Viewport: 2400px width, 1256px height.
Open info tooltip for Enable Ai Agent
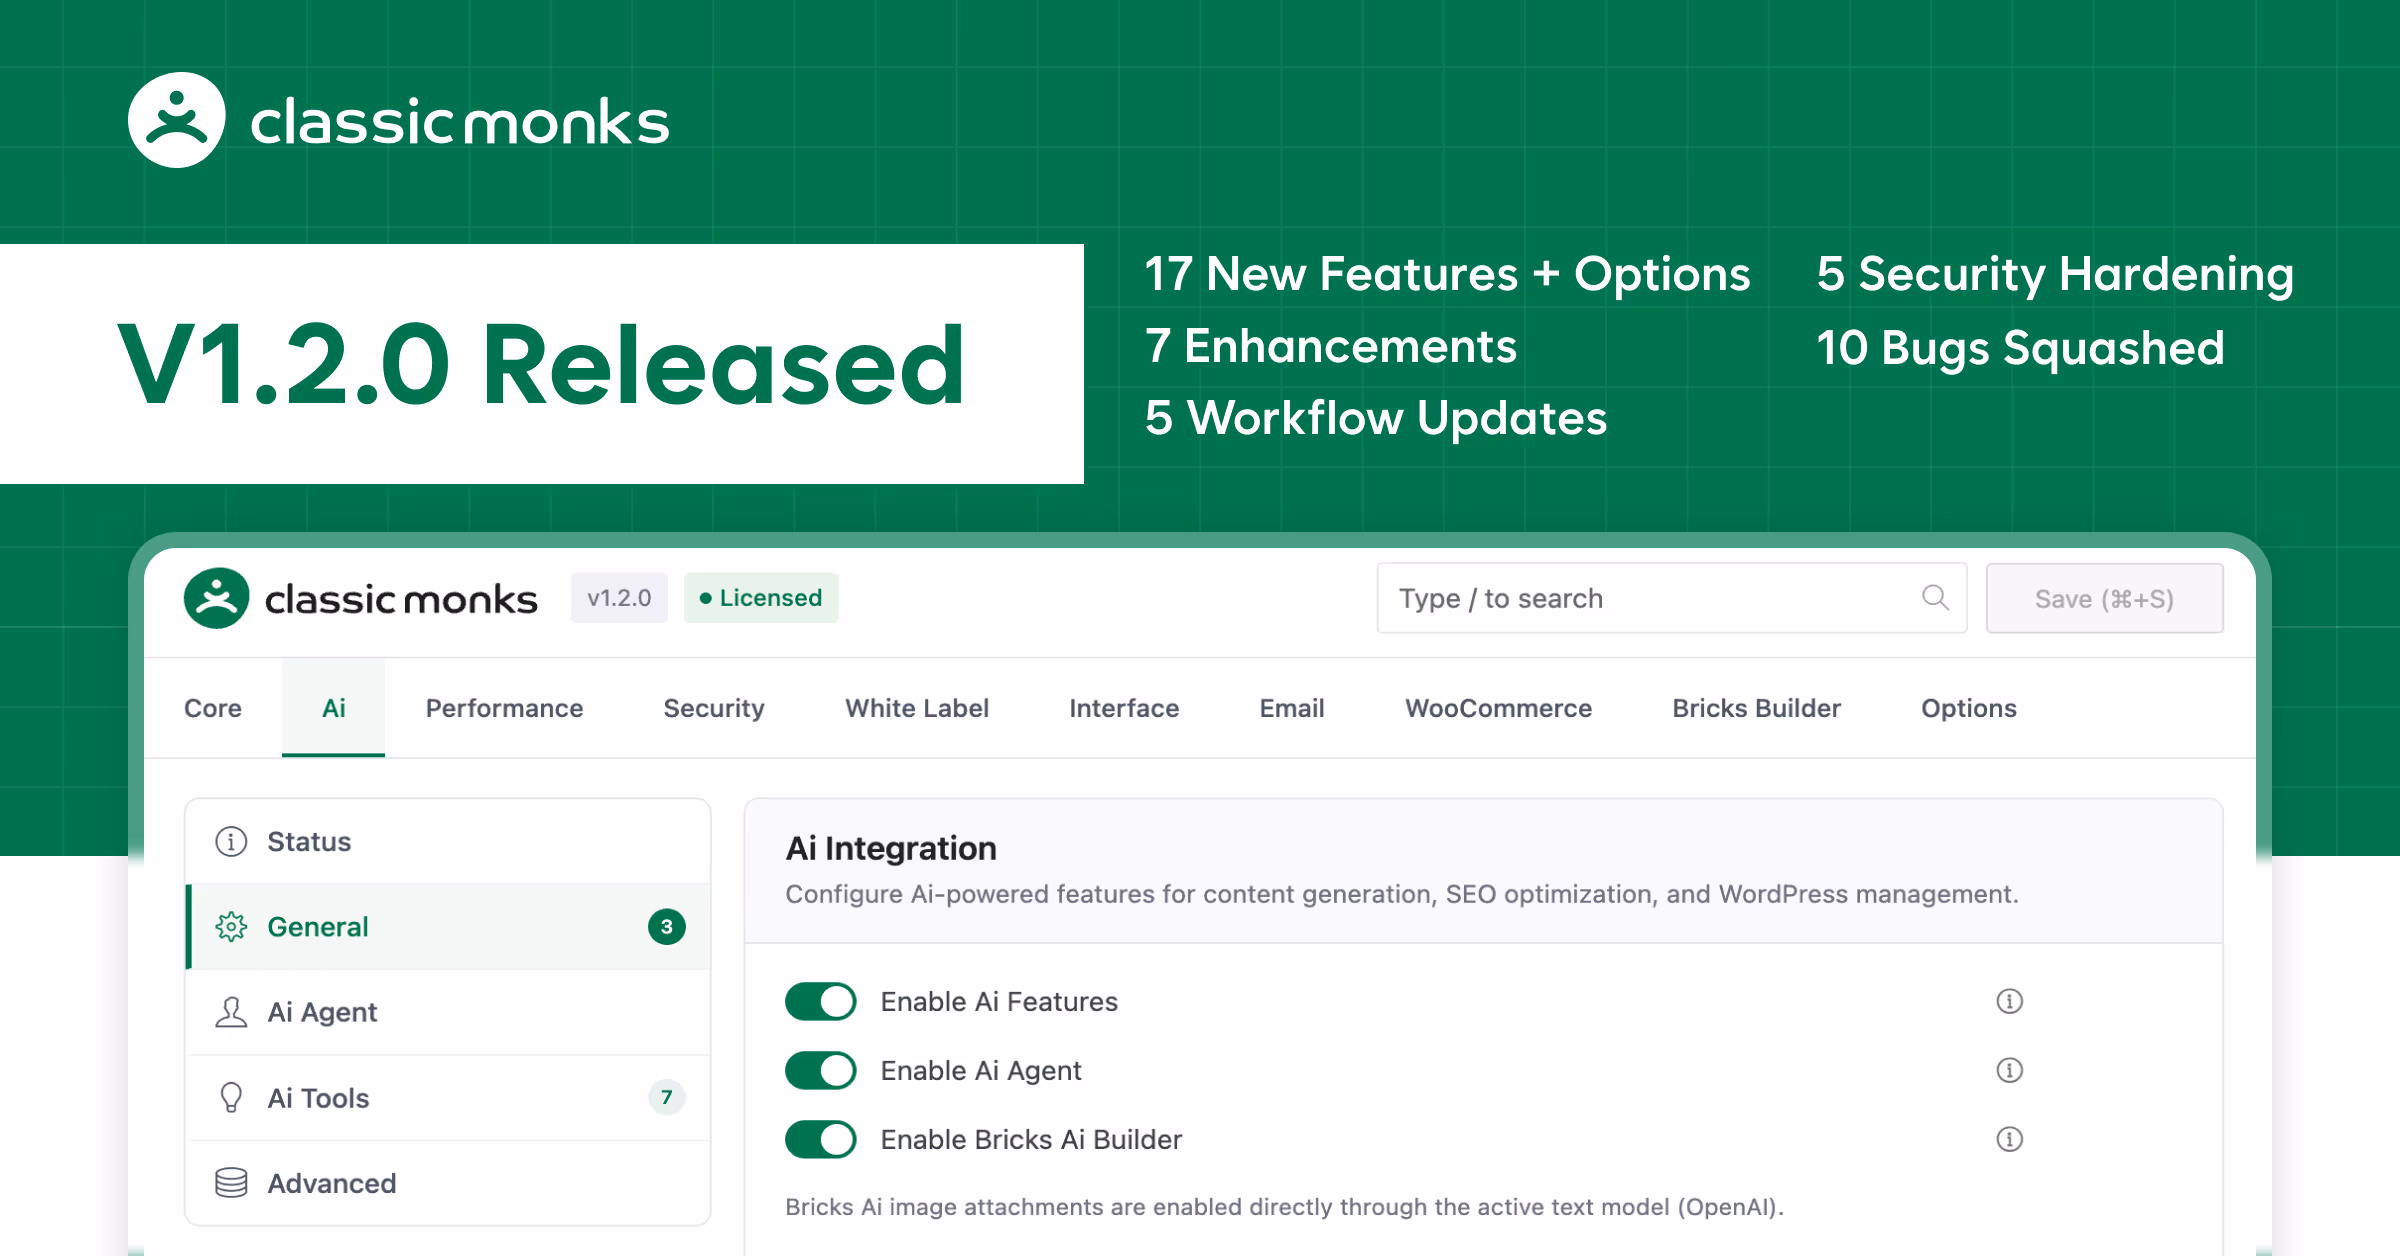click(2009, 1070)
